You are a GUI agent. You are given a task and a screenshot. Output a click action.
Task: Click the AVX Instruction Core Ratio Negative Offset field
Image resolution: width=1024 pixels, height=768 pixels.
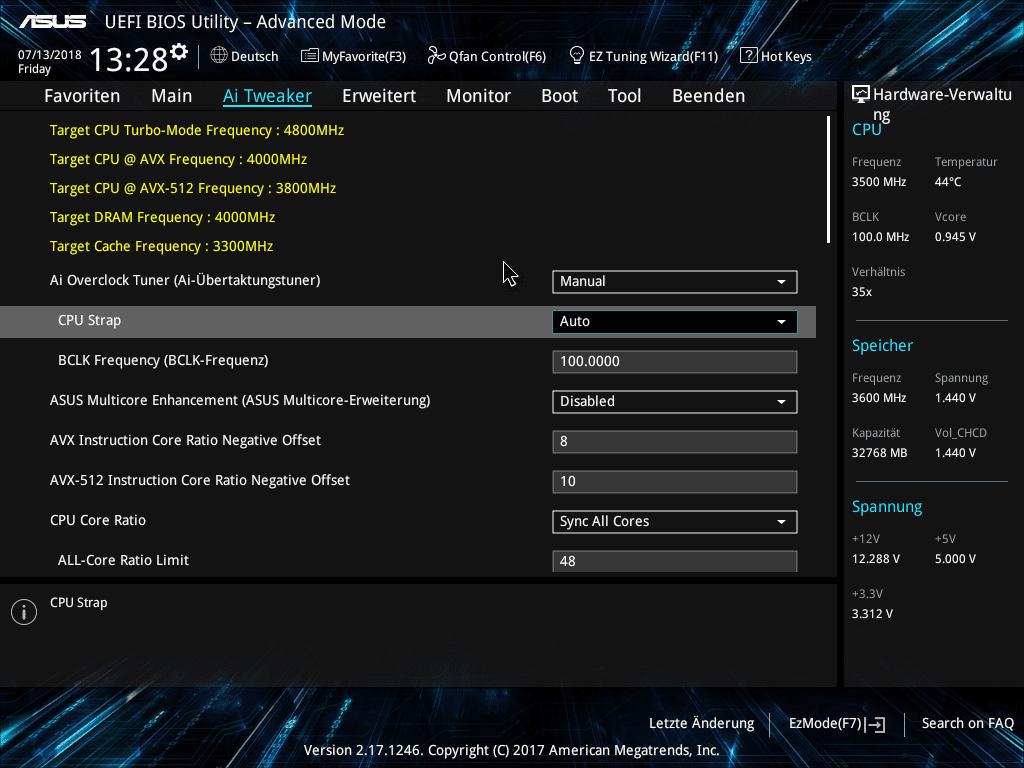[x=675, y=441]
